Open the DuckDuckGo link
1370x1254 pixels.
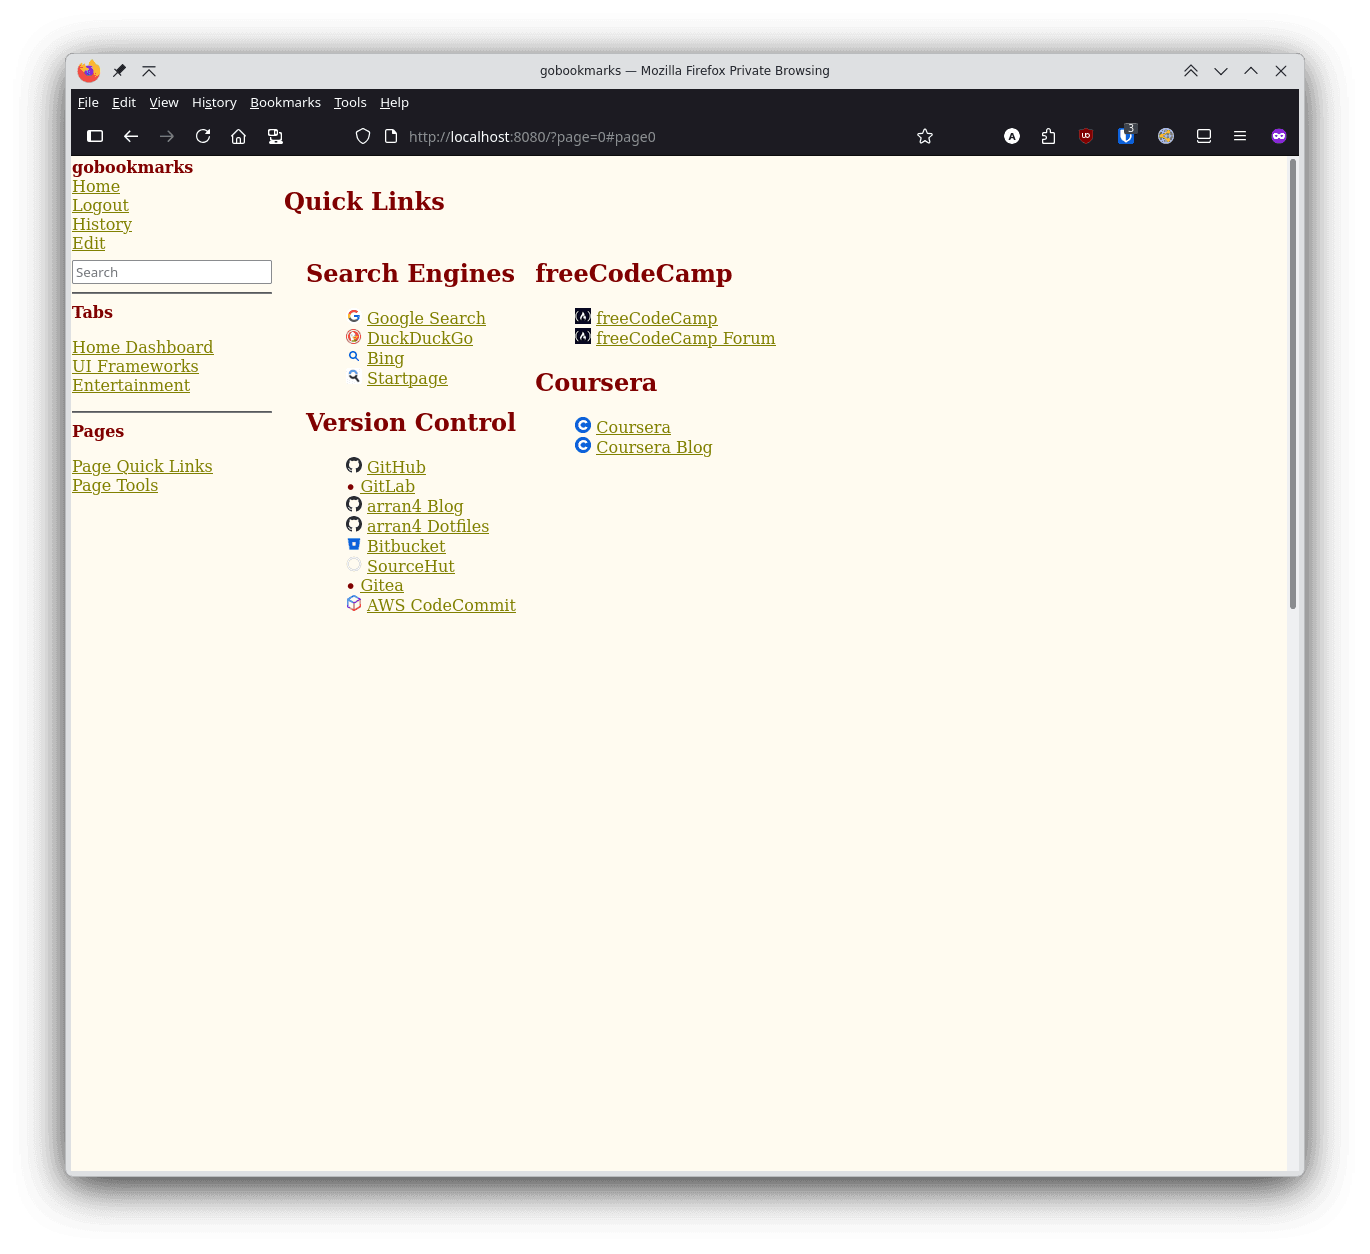tap(419, 338)
